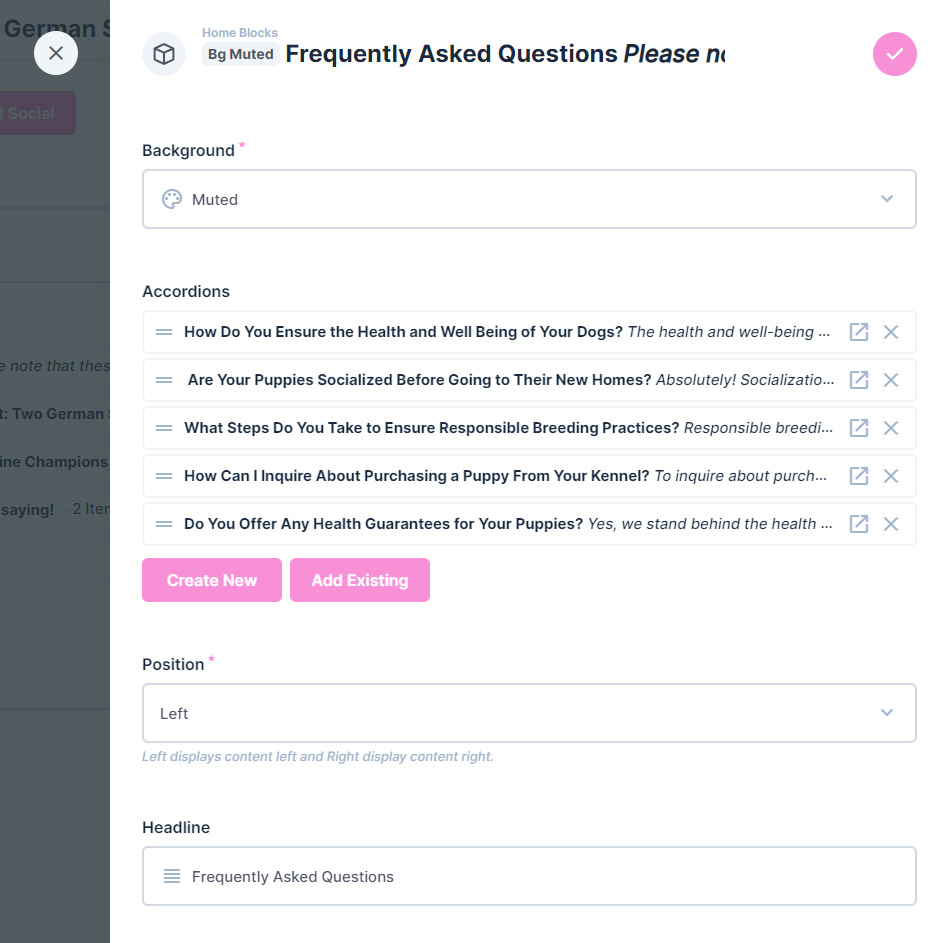Image resolution: width=944 pixels, height=943 pixels.
Task: Click the Create New button
Action: tap(211, 580)
